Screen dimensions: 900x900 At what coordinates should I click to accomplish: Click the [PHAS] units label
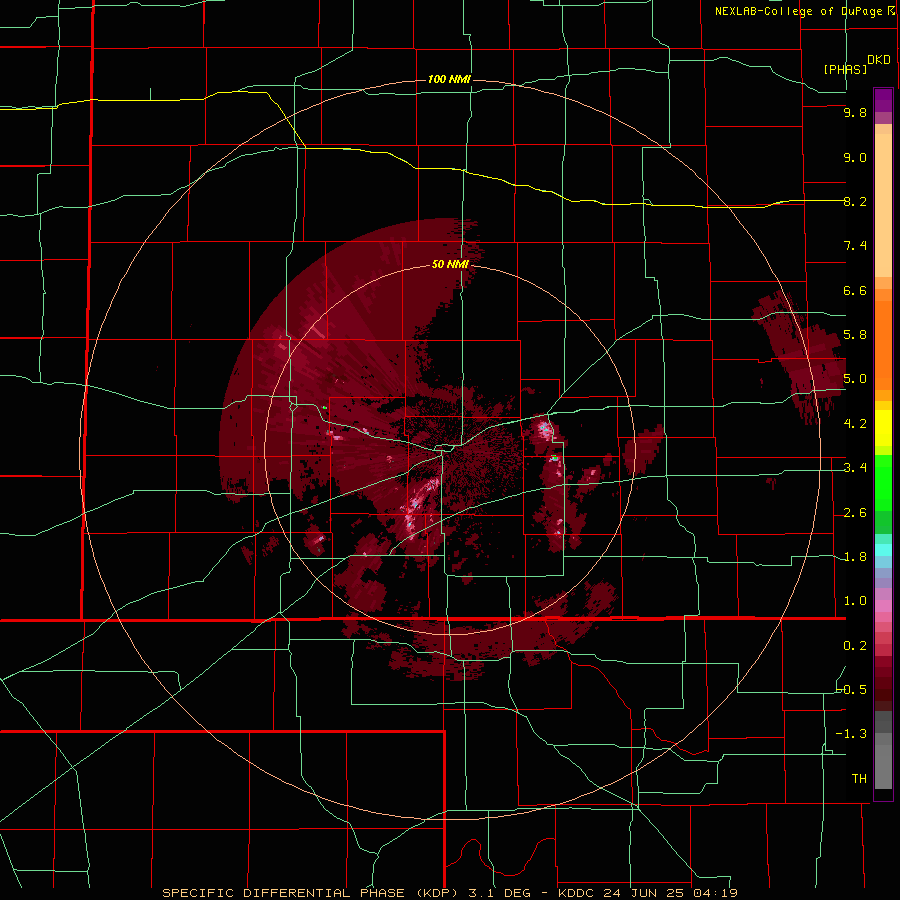(845, 69)
